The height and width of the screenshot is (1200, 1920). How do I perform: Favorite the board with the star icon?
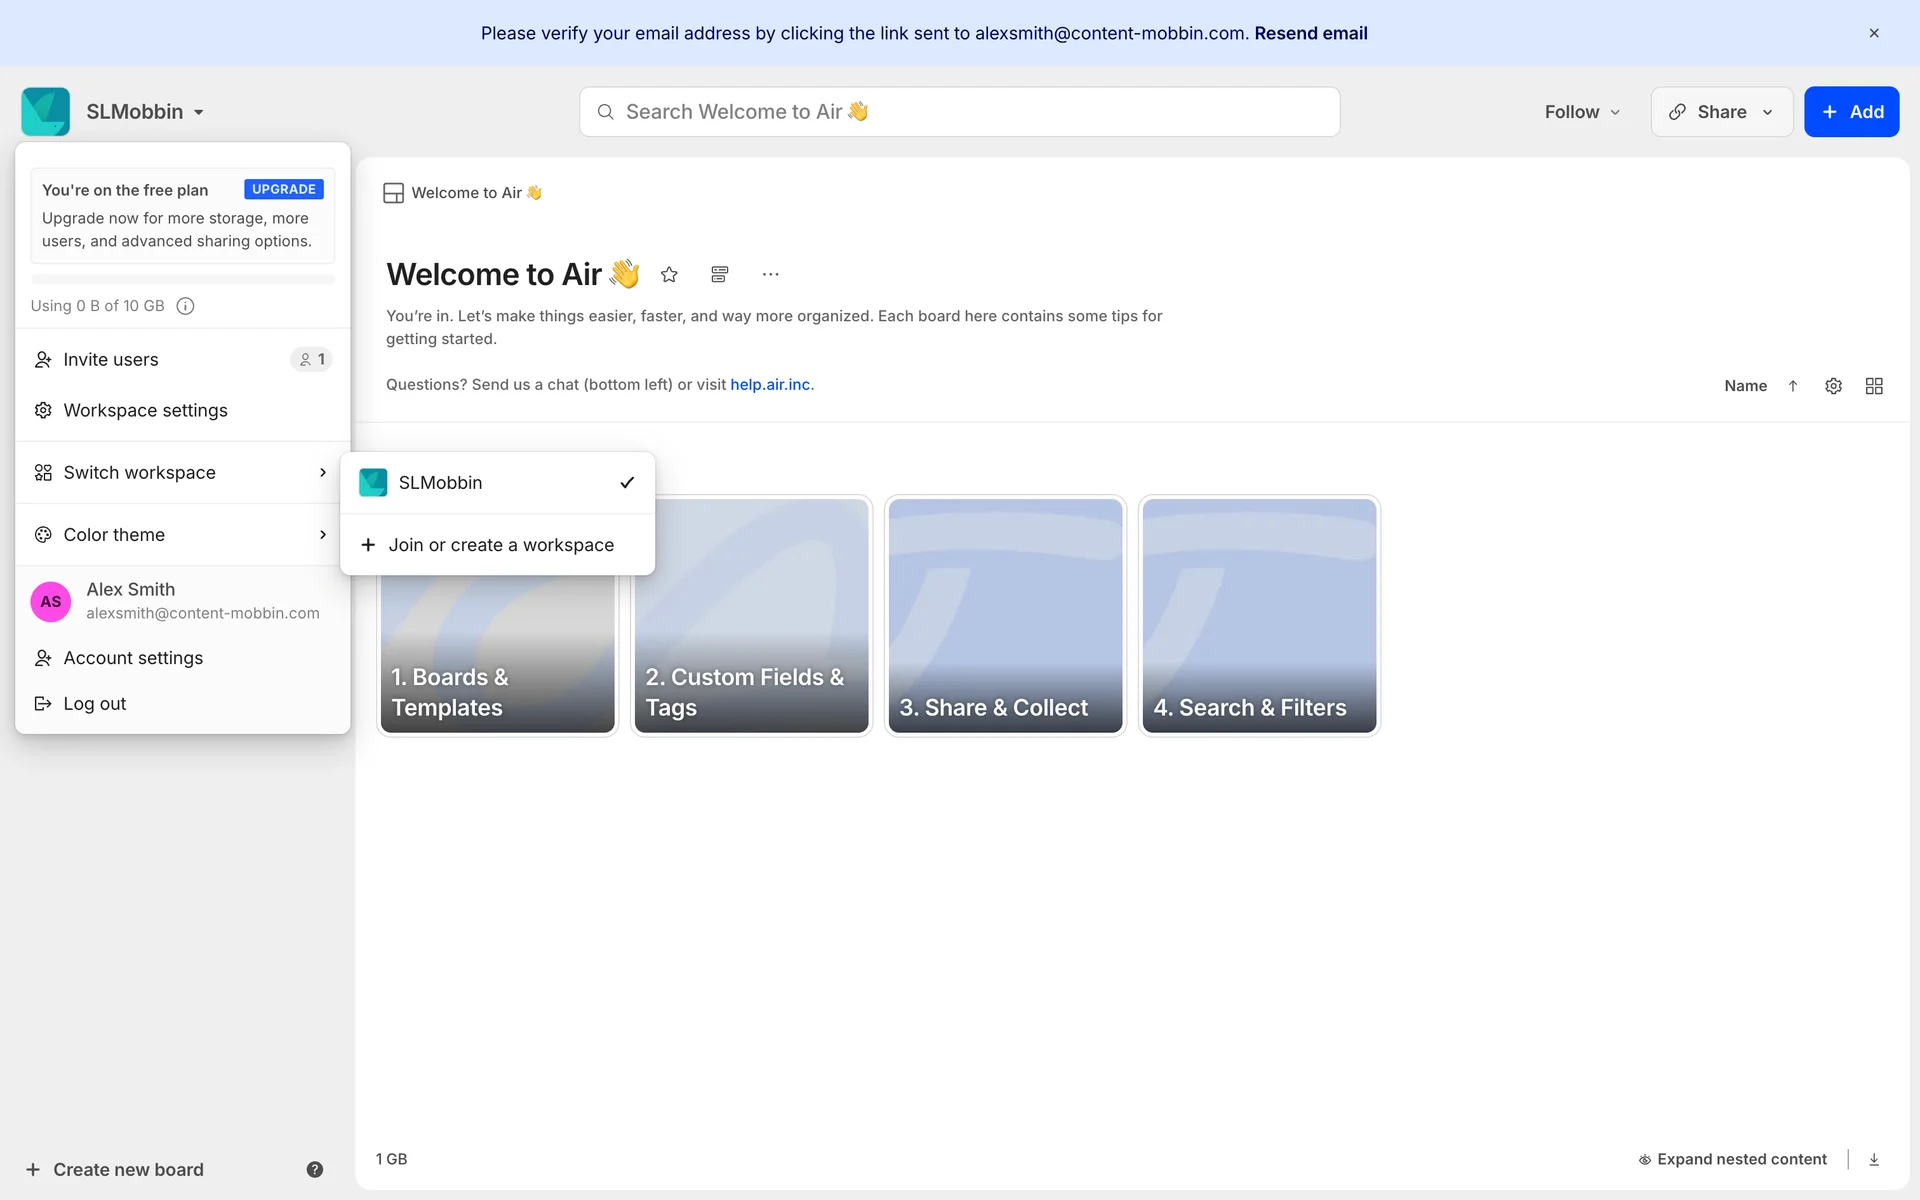click(669, 274)
